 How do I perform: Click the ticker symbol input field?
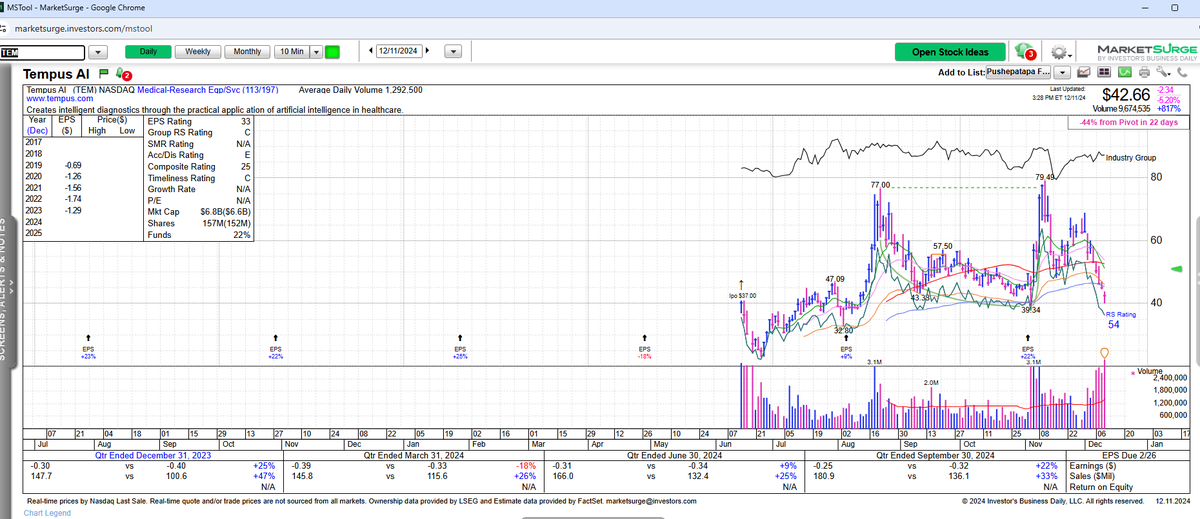42,52
